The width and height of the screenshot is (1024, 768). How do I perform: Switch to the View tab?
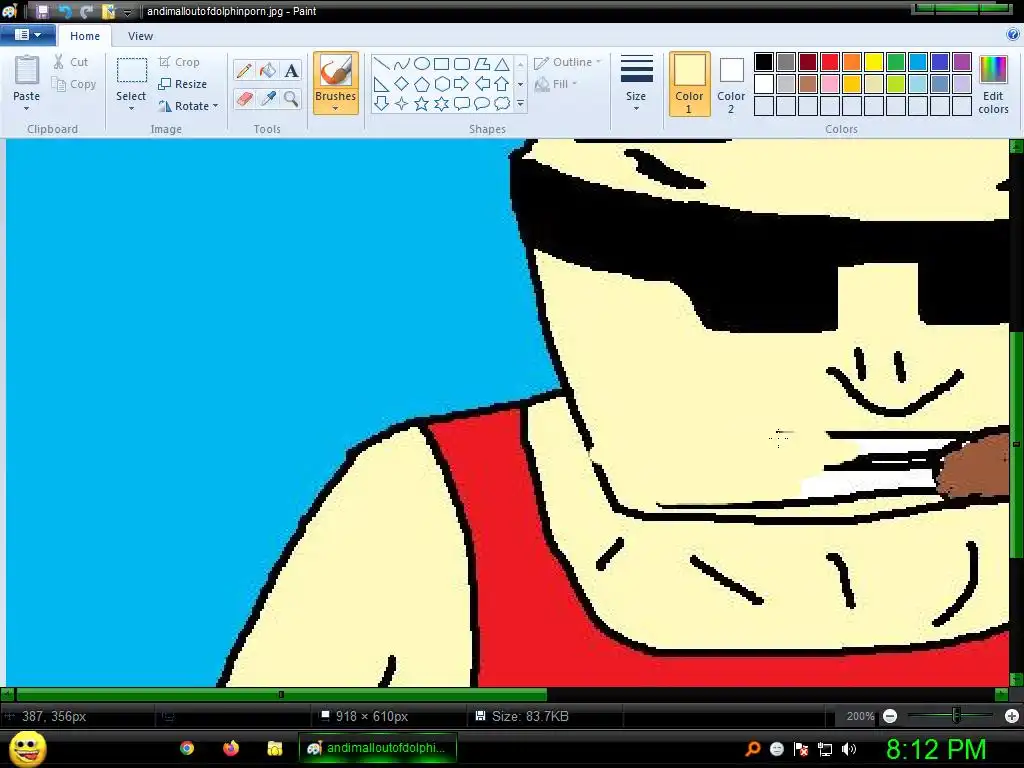[140, 36]
